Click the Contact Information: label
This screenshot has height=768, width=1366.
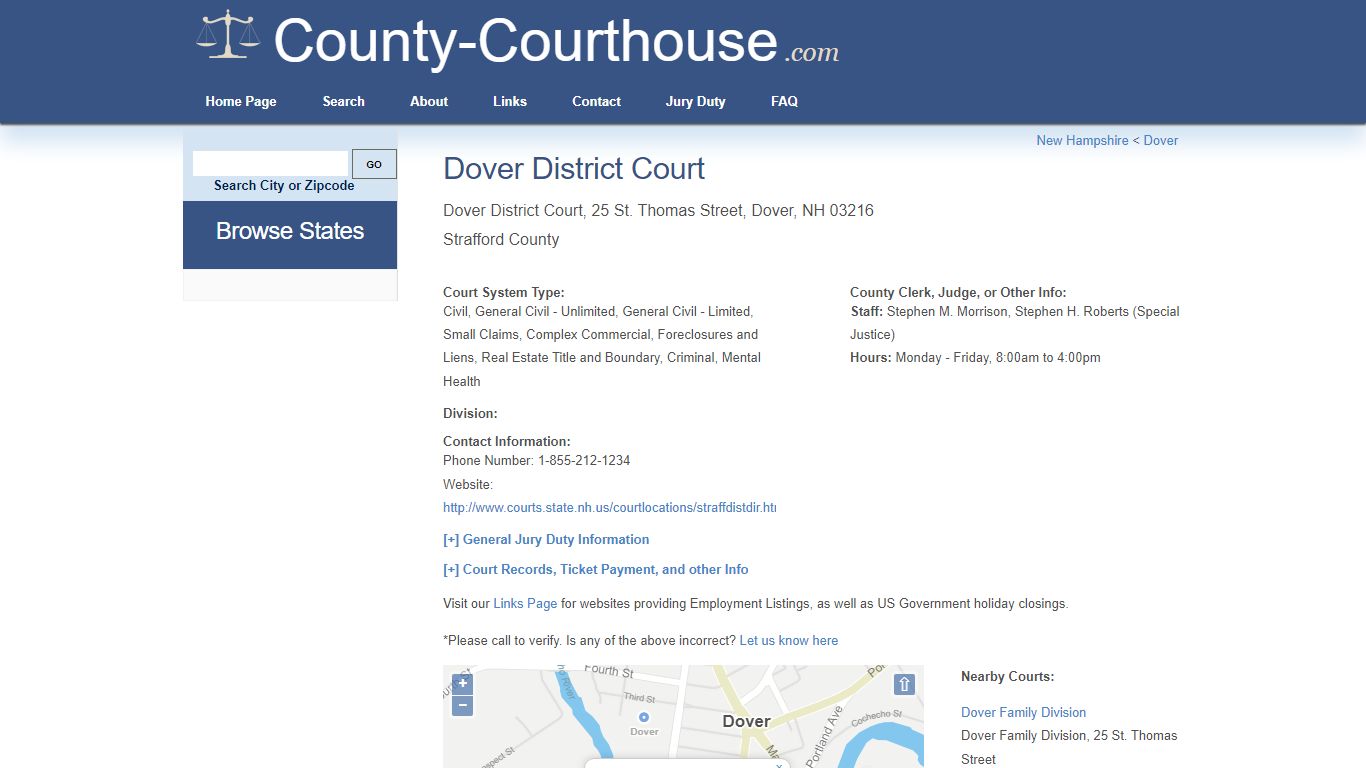[x=507, y=441]
